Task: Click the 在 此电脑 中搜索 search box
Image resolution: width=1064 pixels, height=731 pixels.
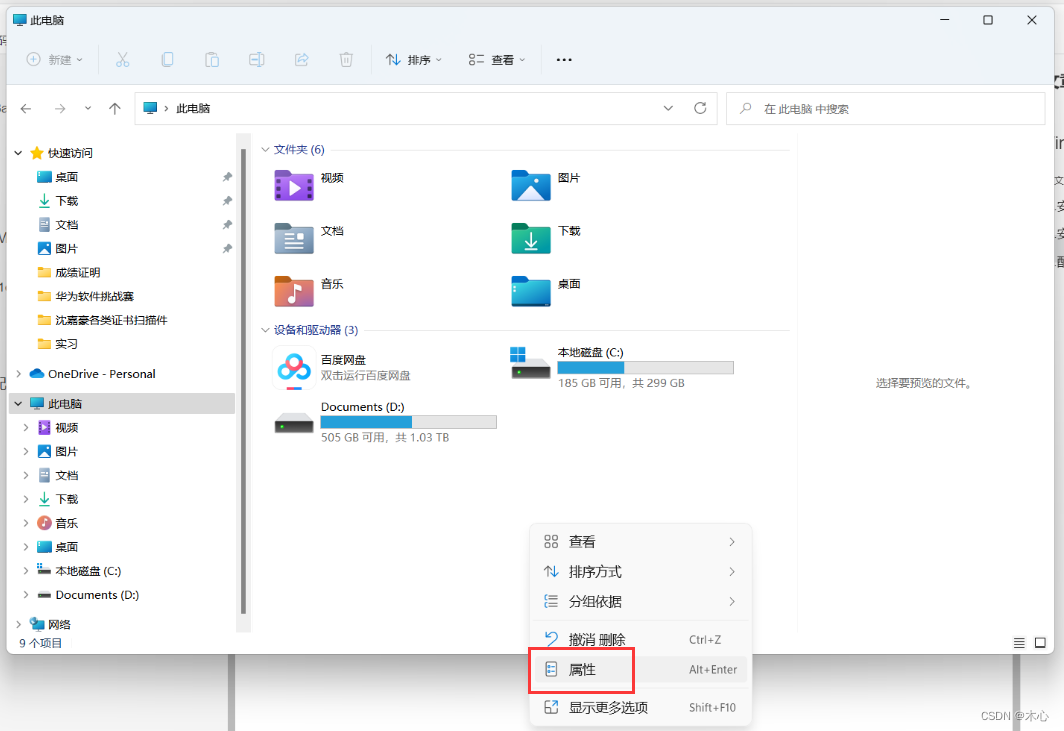Action: pos(886,109)
